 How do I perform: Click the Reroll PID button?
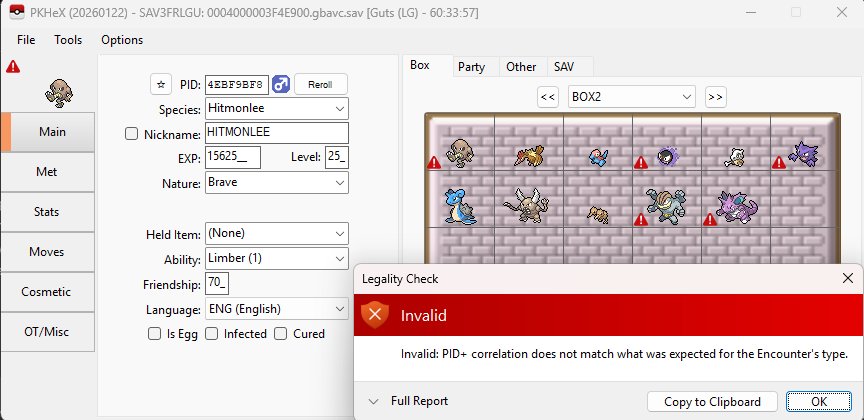(320, 84)
